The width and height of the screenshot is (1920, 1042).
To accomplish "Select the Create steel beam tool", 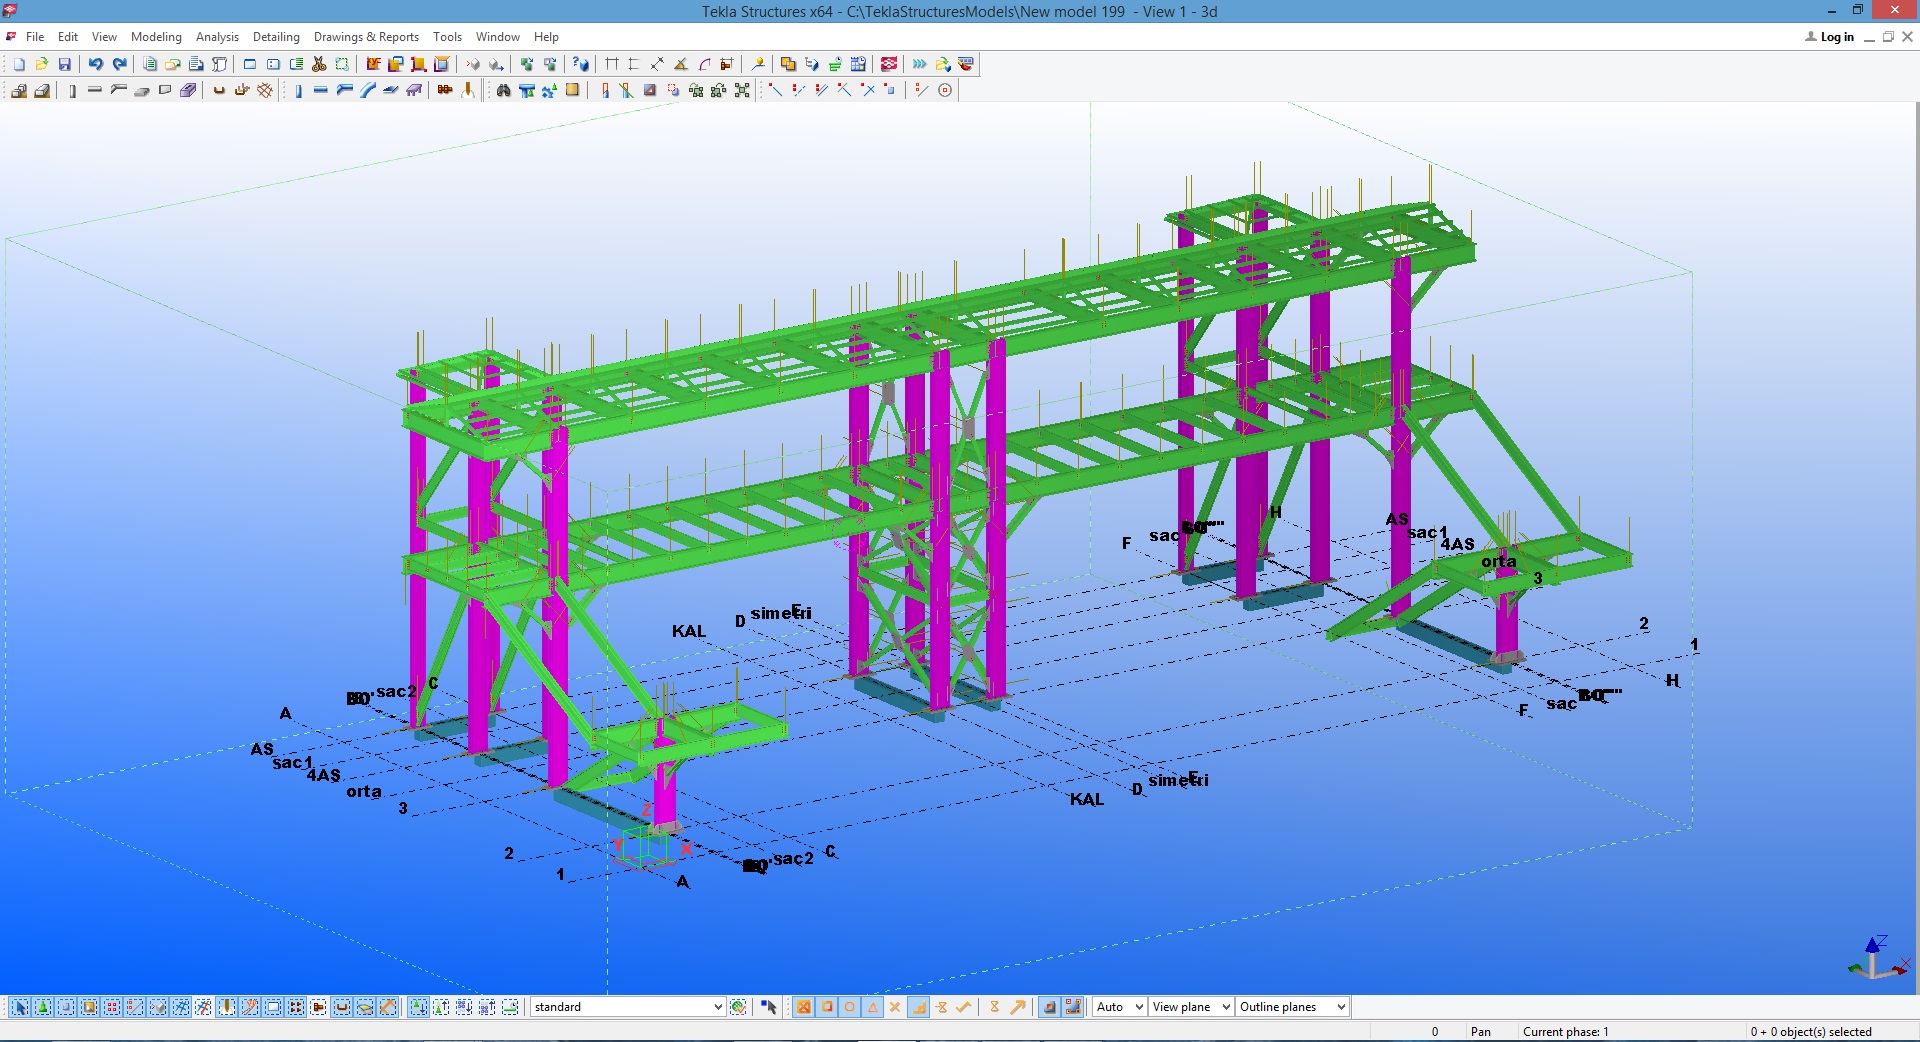I will [321, 91].
